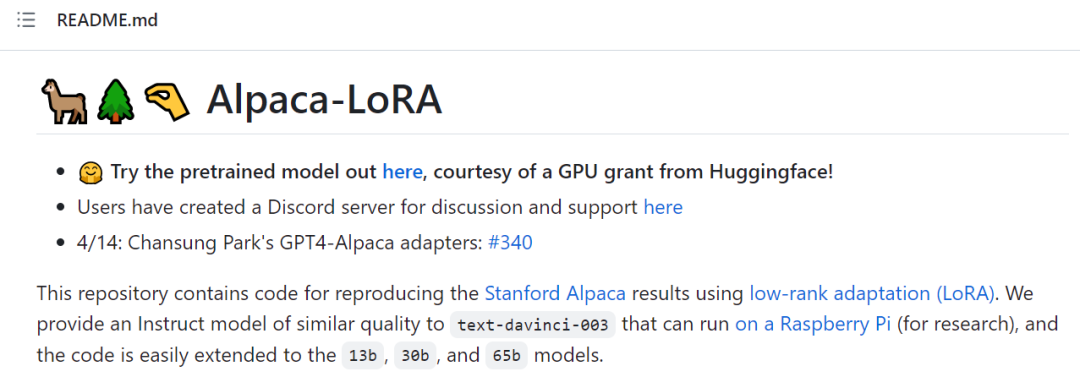Click the pinching hand emoji in the heading

[x=166, y=101]
